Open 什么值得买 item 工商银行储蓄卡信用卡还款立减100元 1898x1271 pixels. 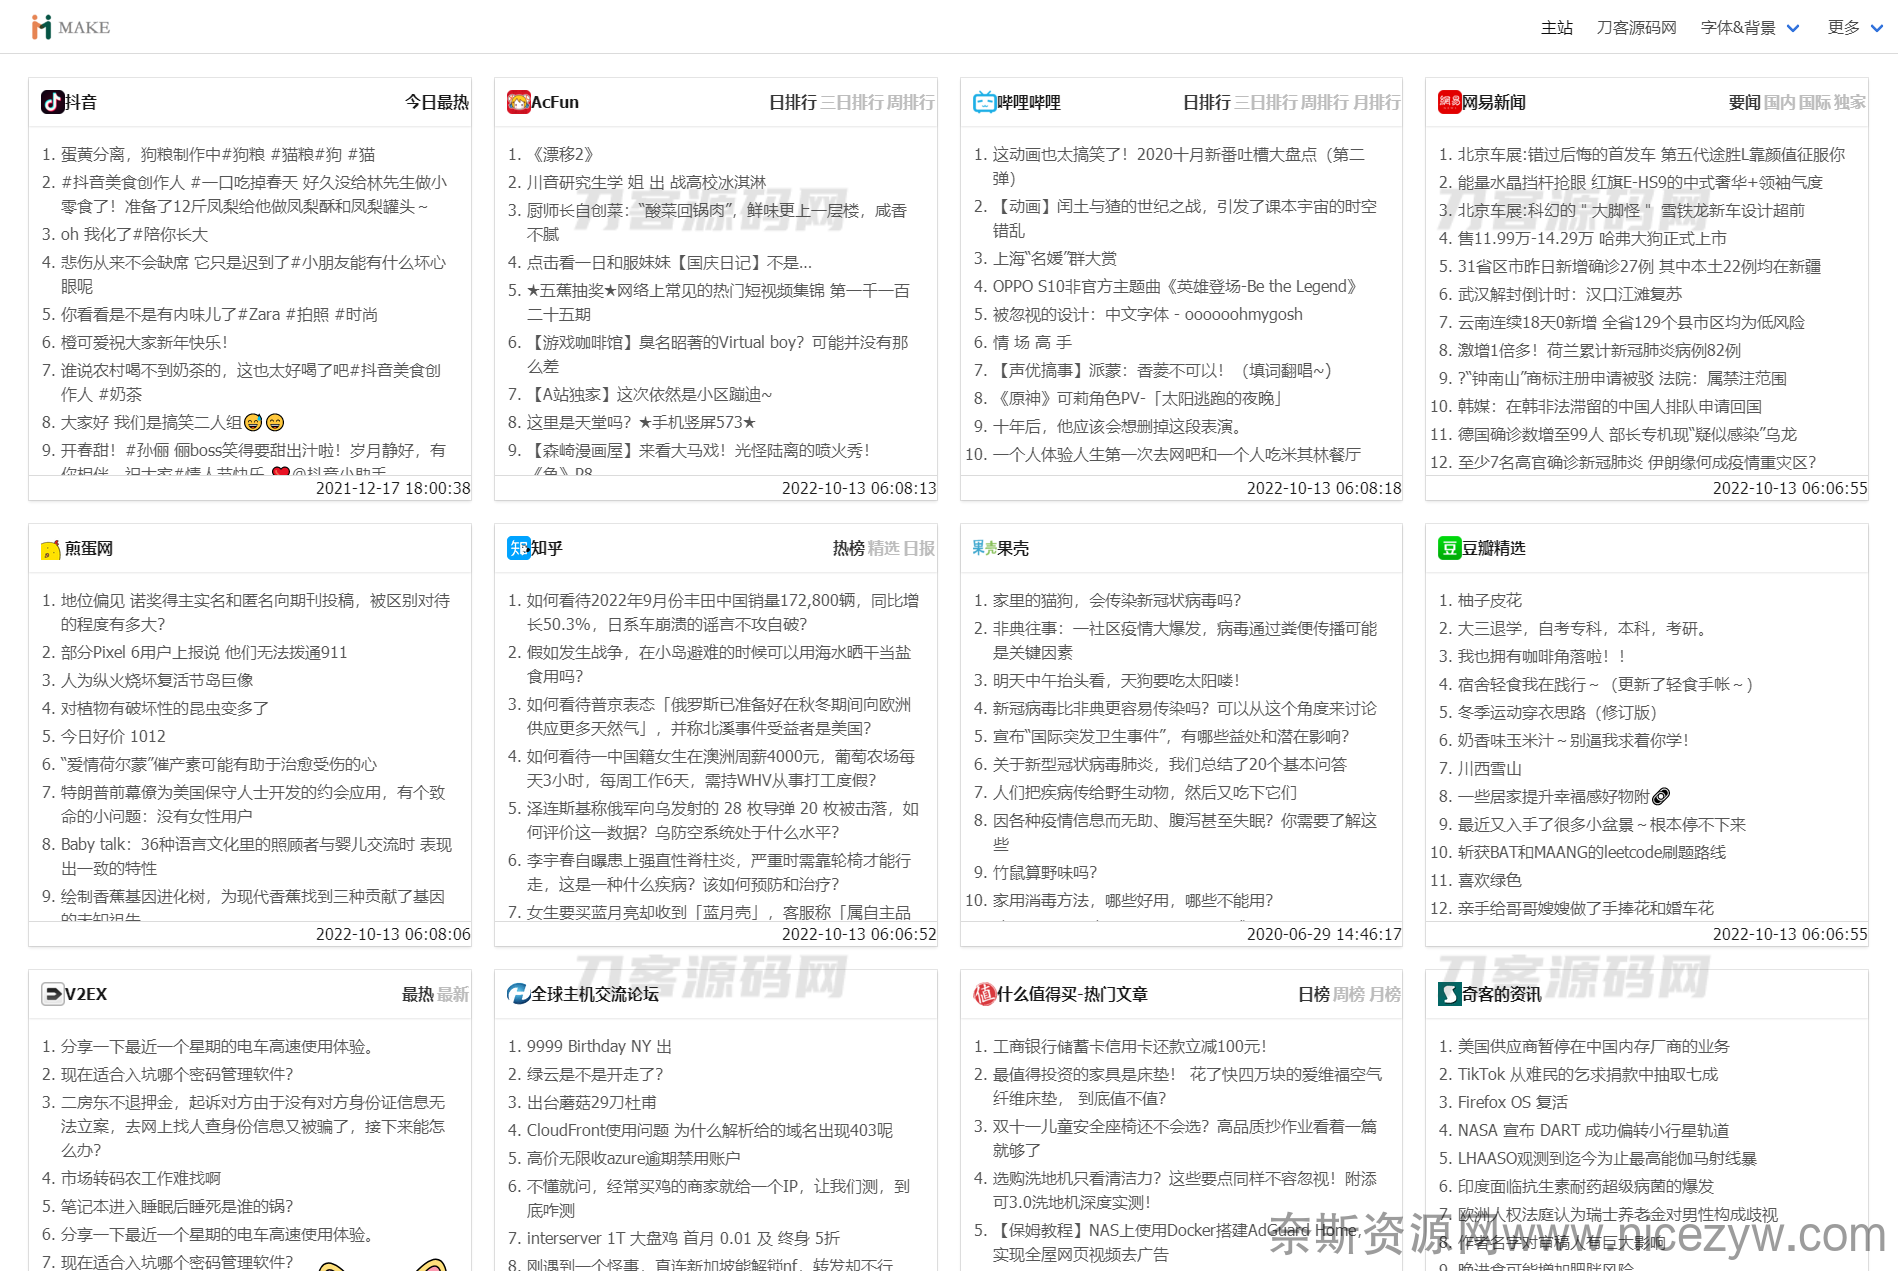click(1130, 1046)
